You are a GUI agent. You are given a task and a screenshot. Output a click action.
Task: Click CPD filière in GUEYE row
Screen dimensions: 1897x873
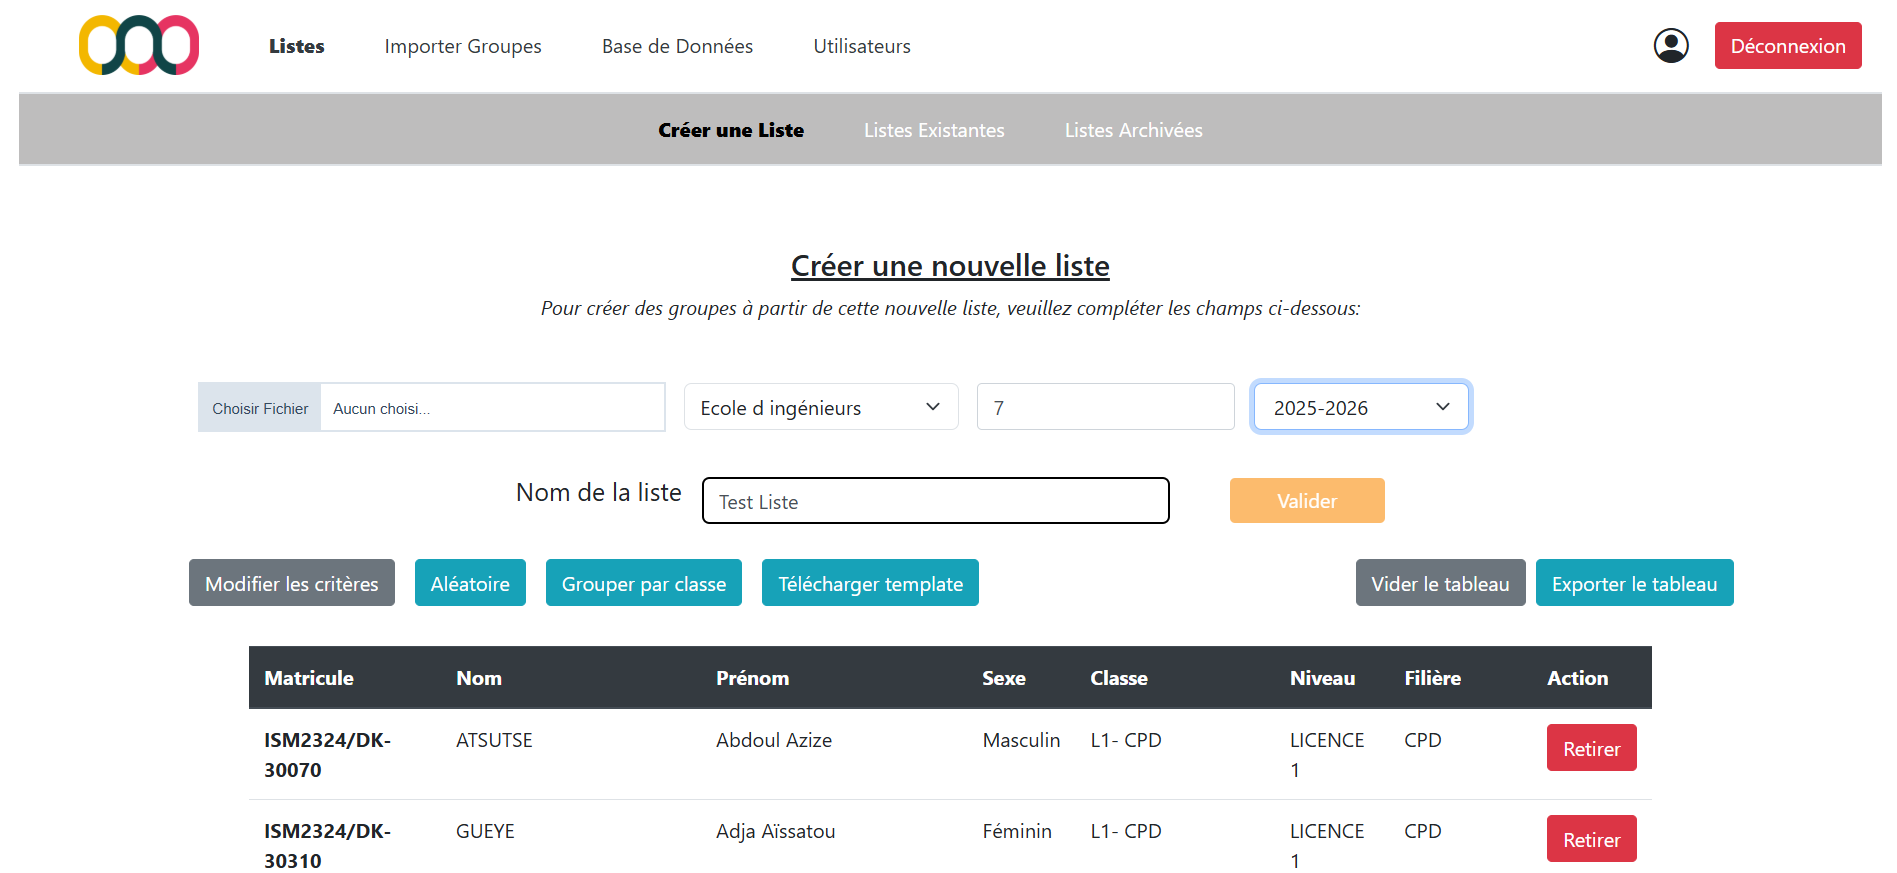[x=1422, y=831]
